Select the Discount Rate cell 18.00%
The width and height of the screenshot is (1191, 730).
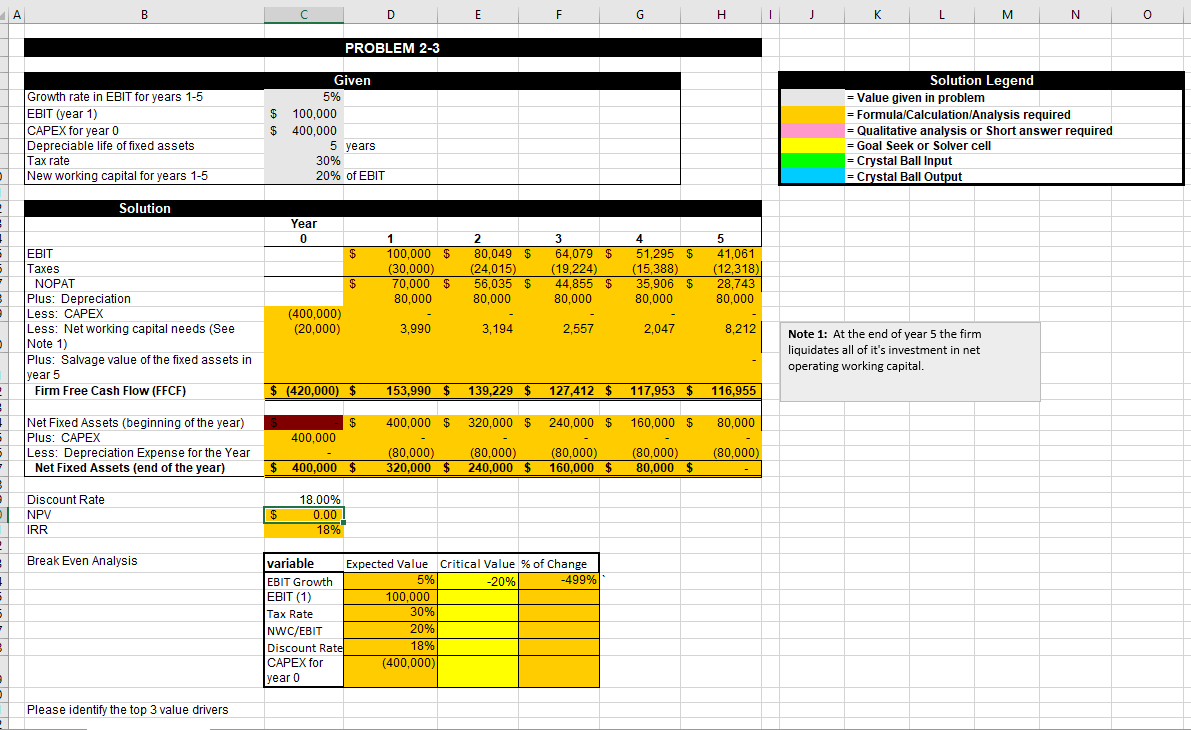point(304,500)
